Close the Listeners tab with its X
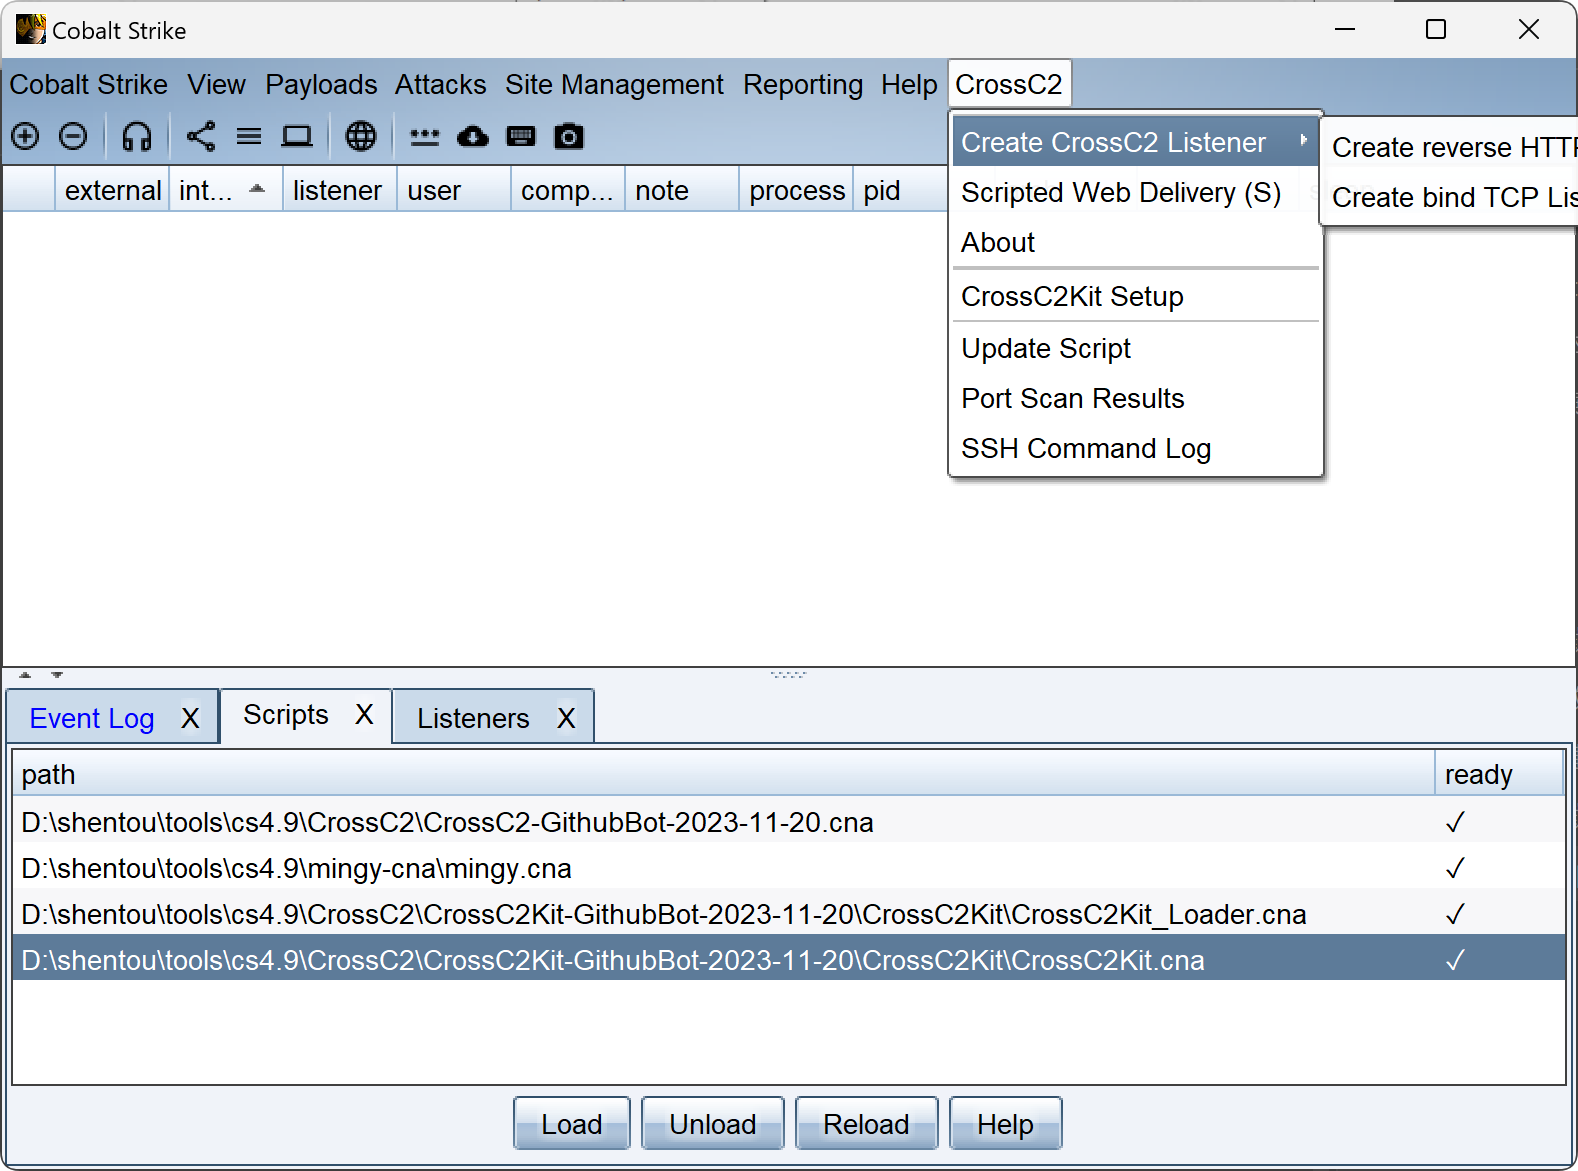Viewport: 1578px width, 1171px height. (x=566, y=718)
